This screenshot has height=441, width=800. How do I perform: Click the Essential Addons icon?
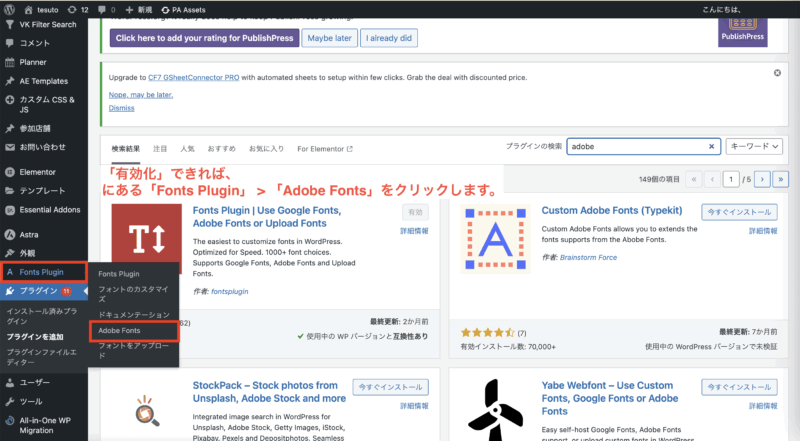pyautogui.click(x=10, y=210)
